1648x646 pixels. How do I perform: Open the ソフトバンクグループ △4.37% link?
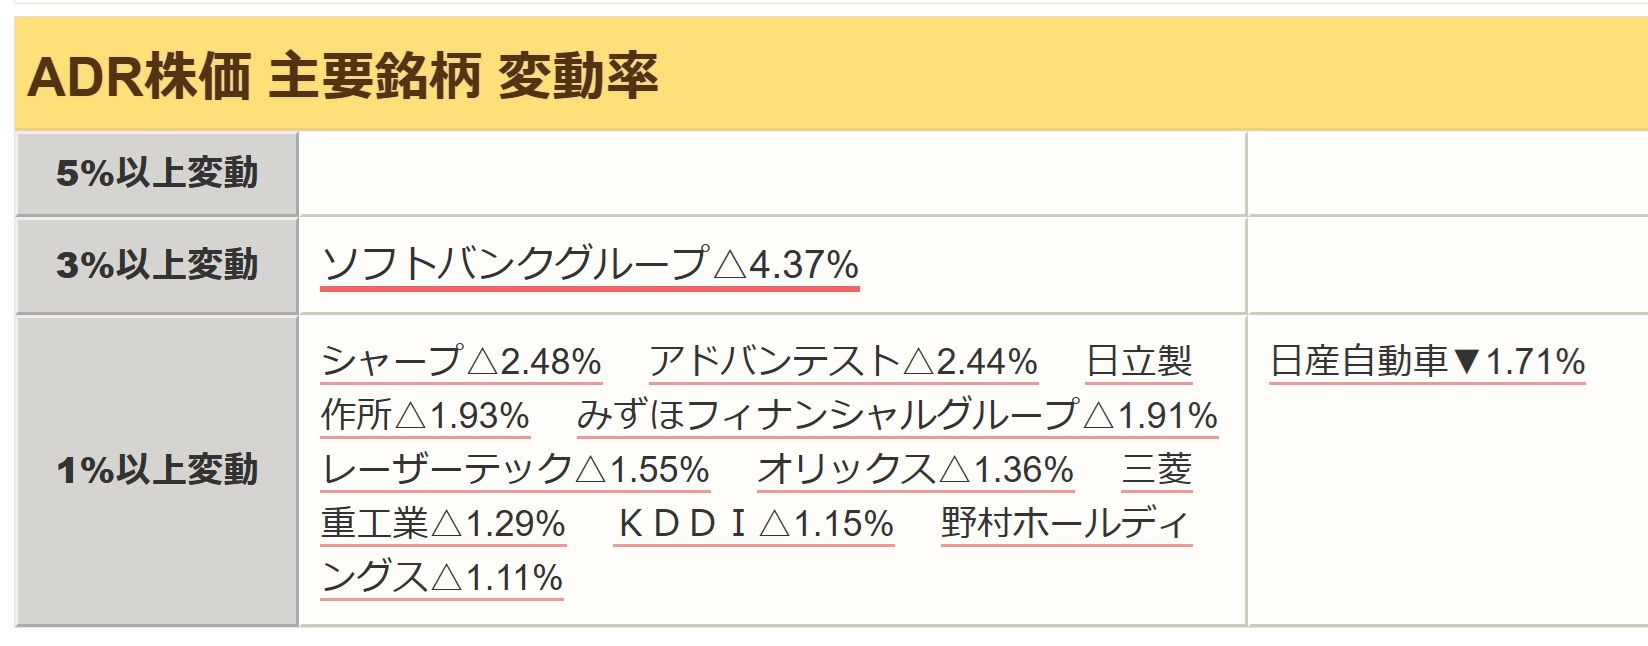[x=590, y=265]
